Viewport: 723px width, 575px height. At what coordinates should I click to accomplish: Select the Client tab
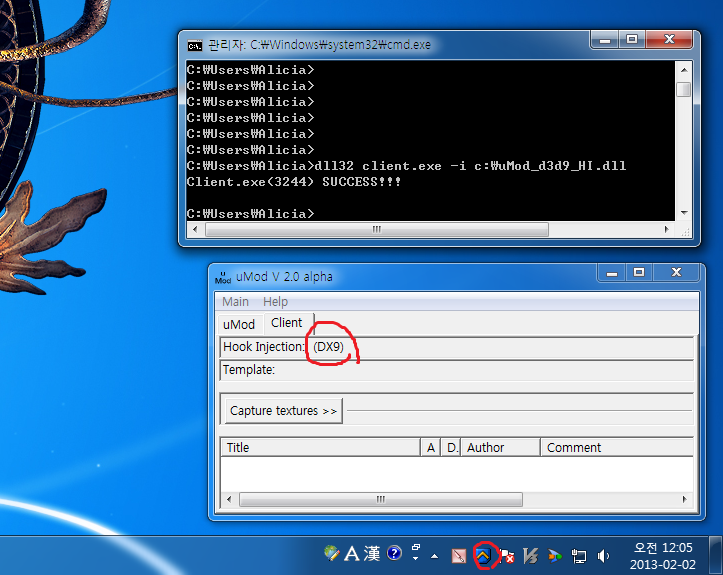[287, 323]
